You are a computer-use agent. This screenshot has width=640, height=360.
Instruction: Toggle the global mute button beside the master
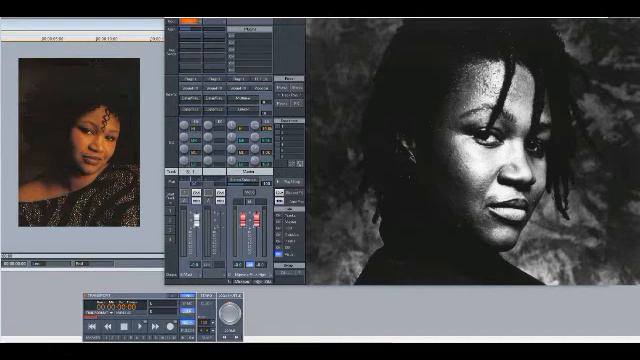click(279, 201)
